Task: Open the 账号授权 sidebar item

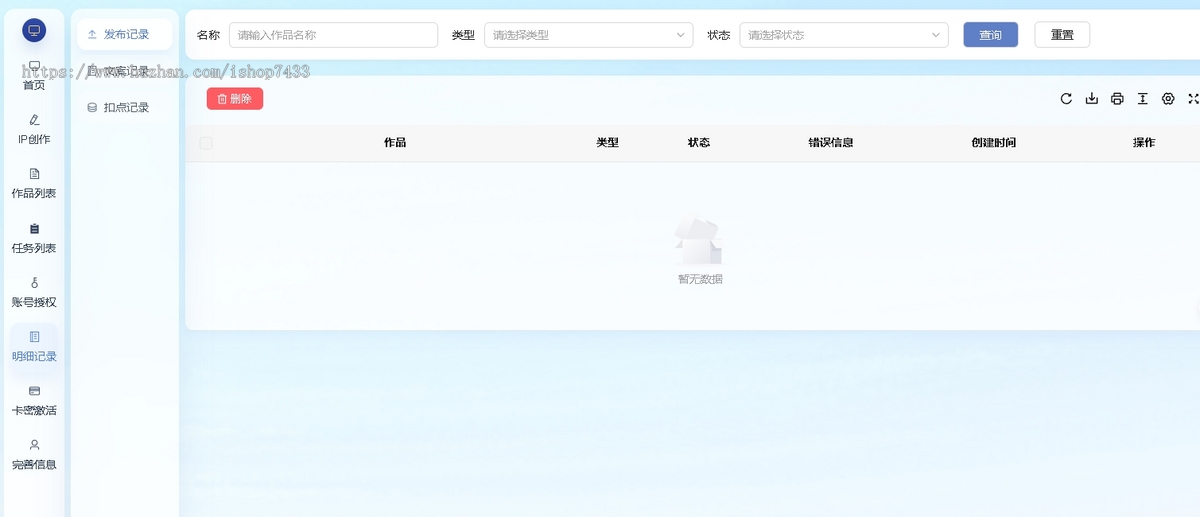Action: (x=34, y=293)
